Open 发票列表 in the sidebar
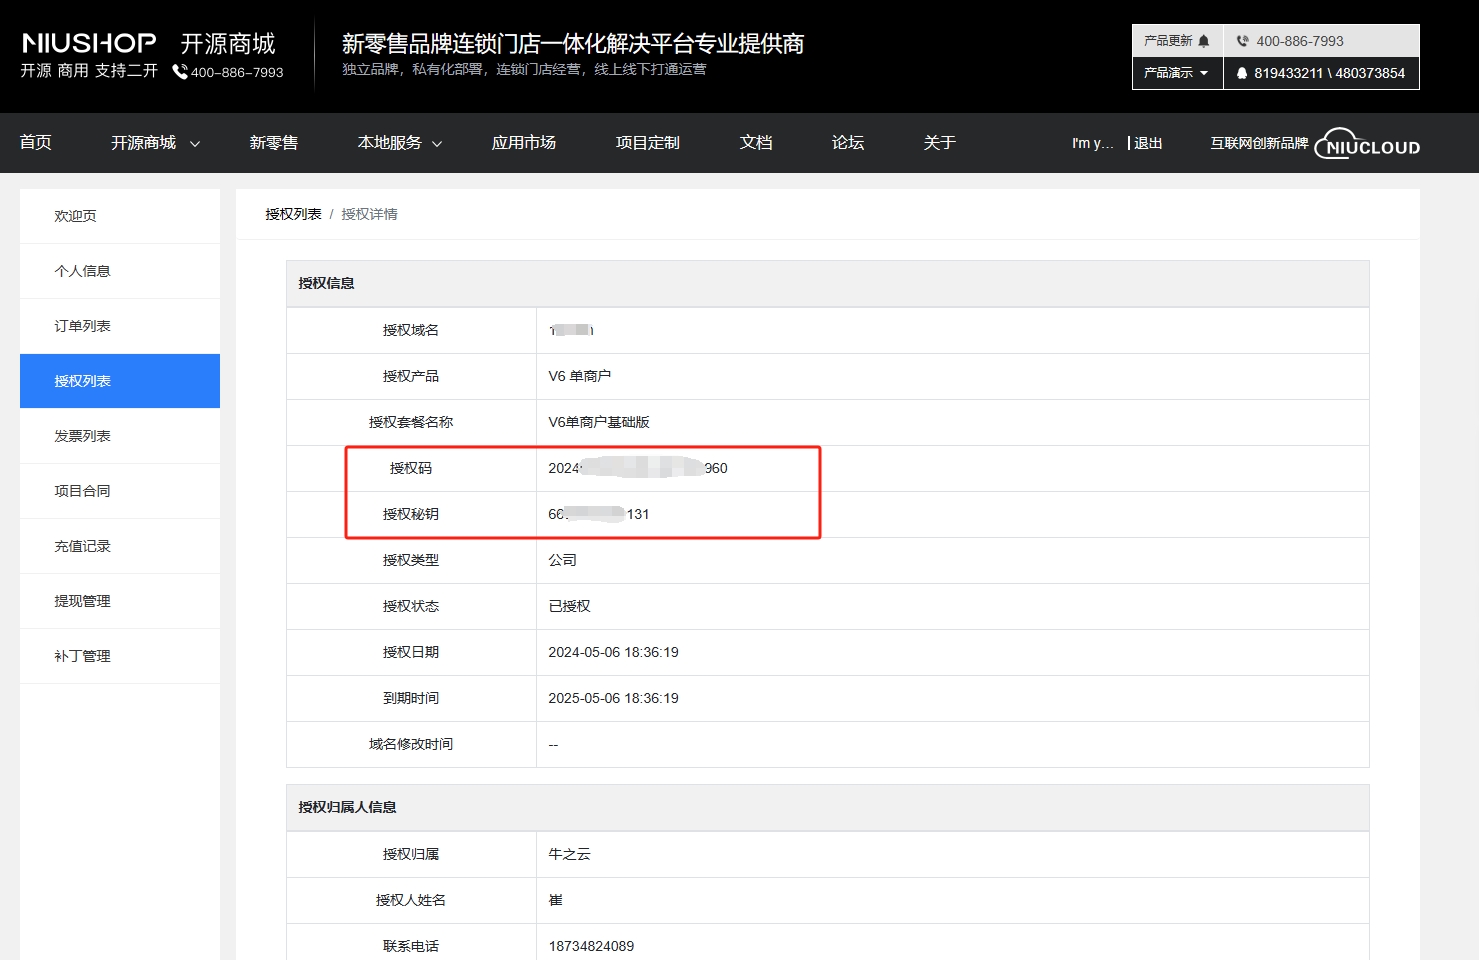The width and height of the screenshot is (1479, 960). [x=83, y=436]
